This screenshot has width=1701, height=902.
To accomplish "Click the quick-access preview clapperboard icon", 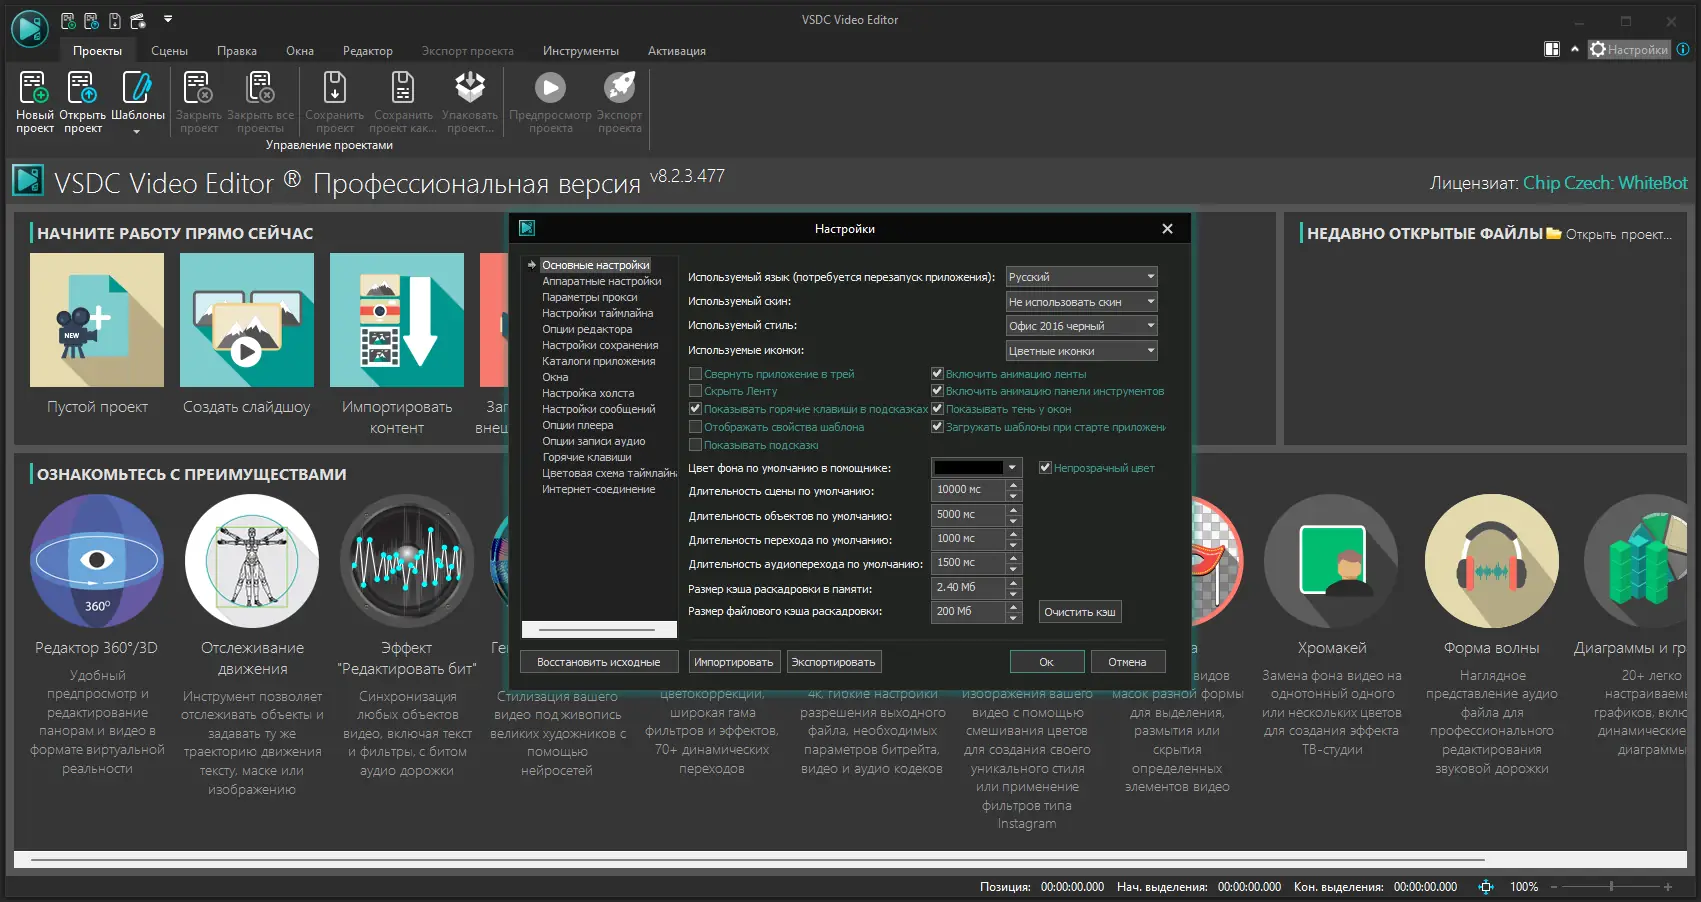I will [138, 20].
